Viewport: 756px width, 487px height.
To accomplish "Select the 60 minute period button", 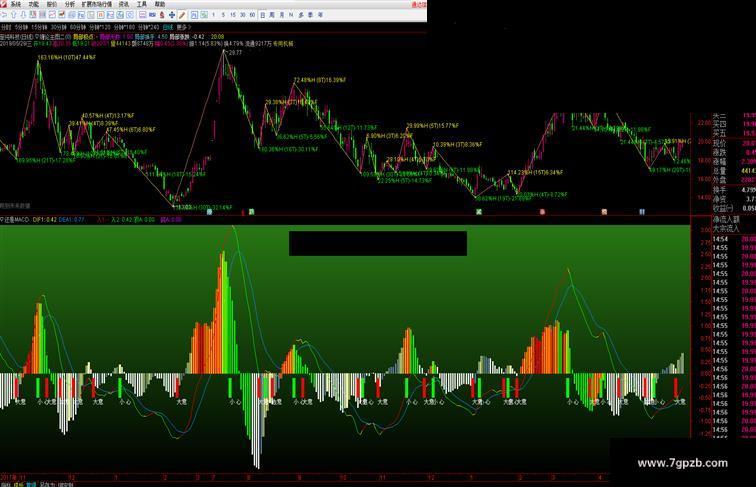I will (x=252, y=15).
